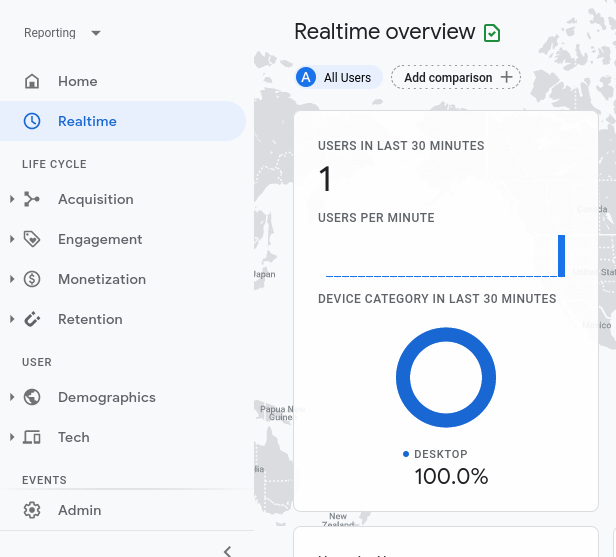Click the Tech devices icon
The image size is (616, 557).
click(x=32, y=437)
